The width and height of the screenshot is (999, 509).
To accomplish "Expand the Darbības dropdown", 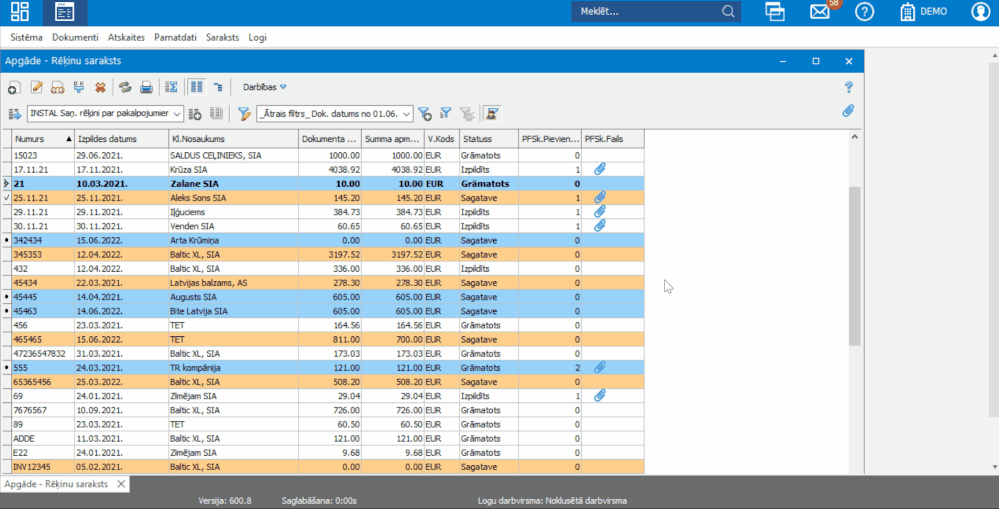I will click(x=264, y=88).
